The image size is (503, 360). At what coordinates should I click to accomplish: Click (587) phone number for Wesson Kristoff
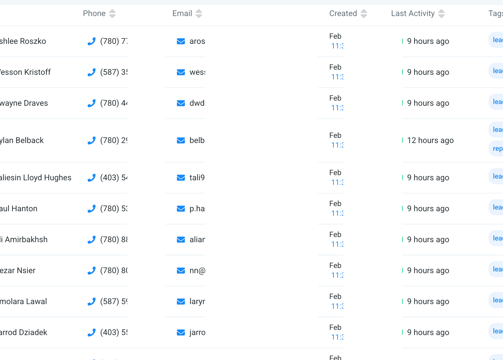coord(114,72)
